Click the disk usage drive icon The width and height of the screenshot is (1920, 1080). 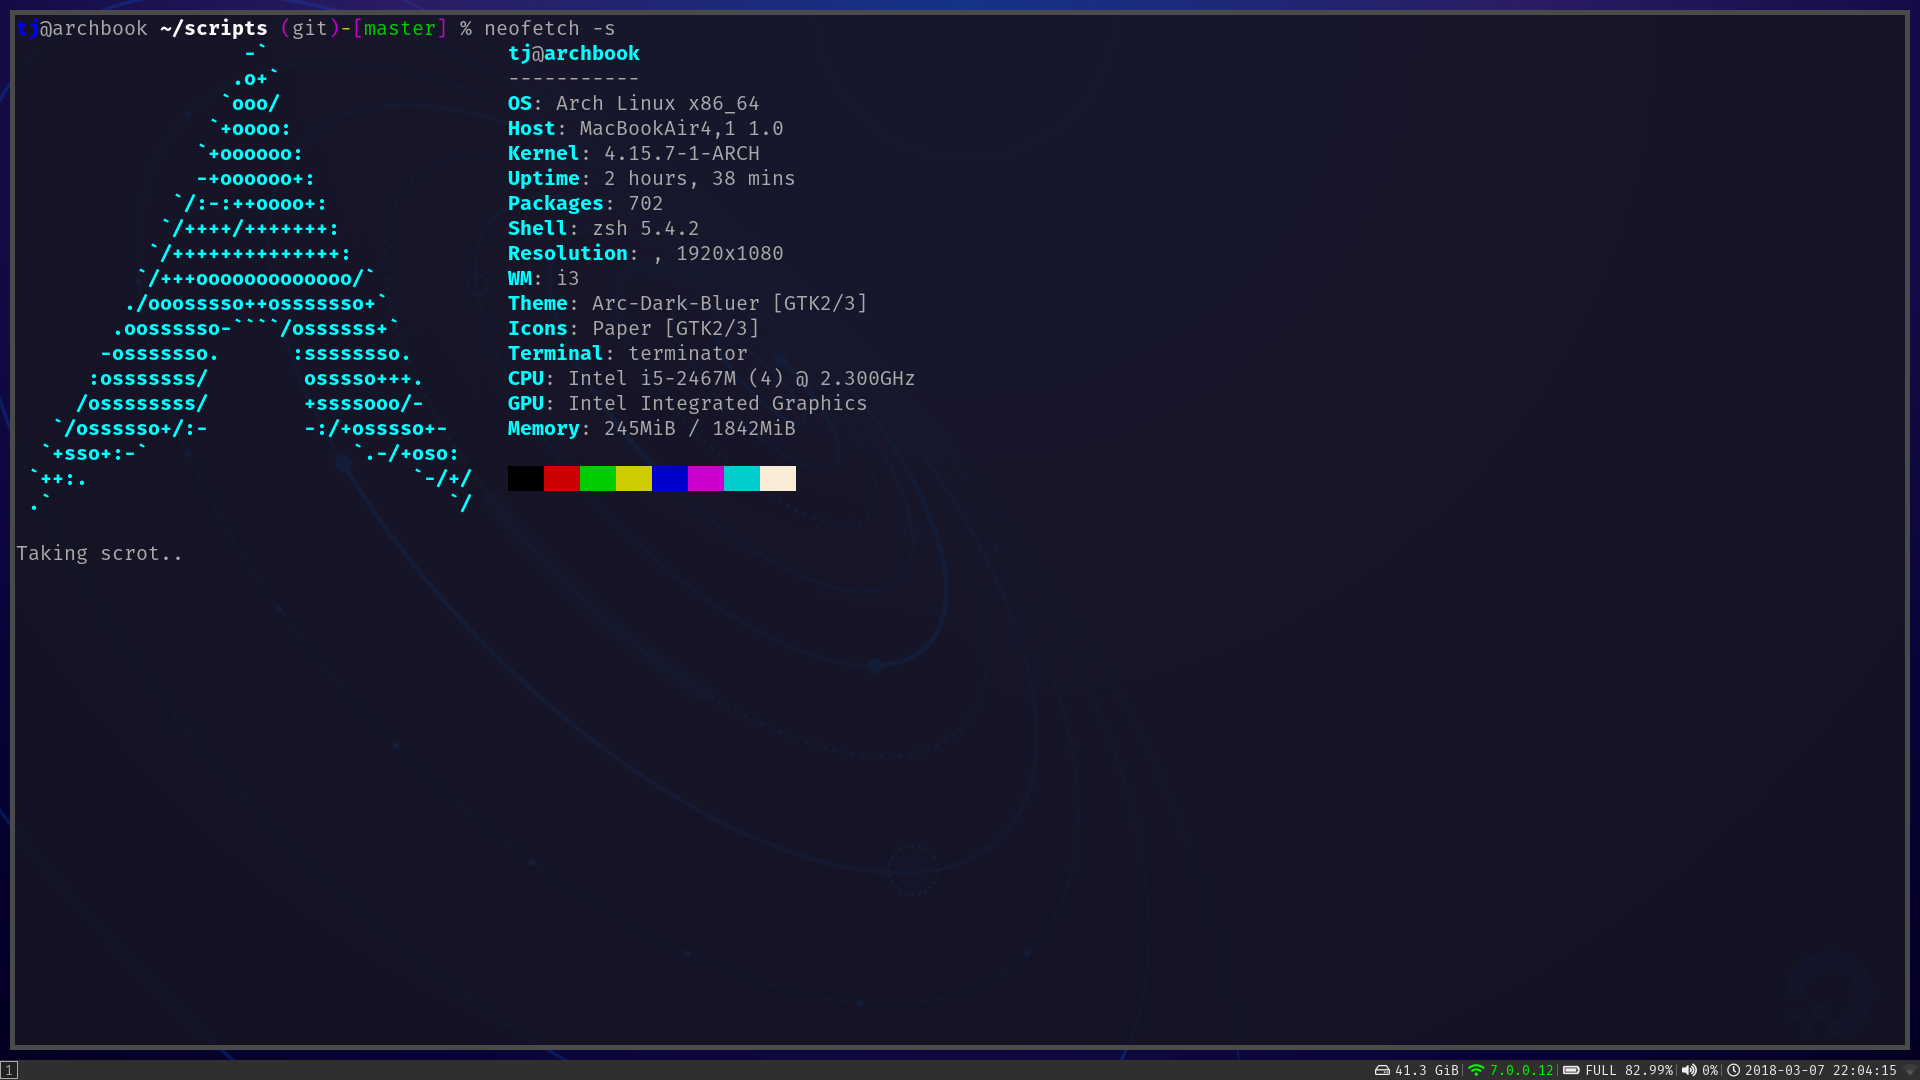pos(1382,1070)
